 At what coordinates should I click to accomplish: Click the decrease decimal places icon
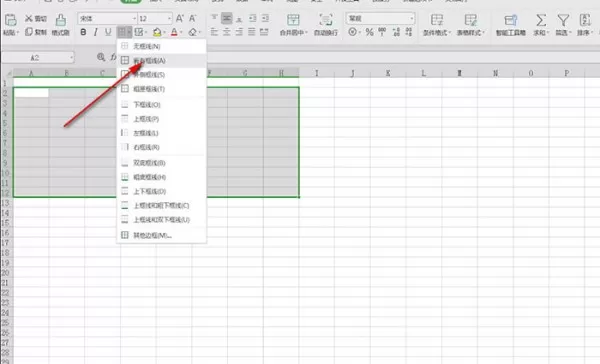click(x=409, y=32)
